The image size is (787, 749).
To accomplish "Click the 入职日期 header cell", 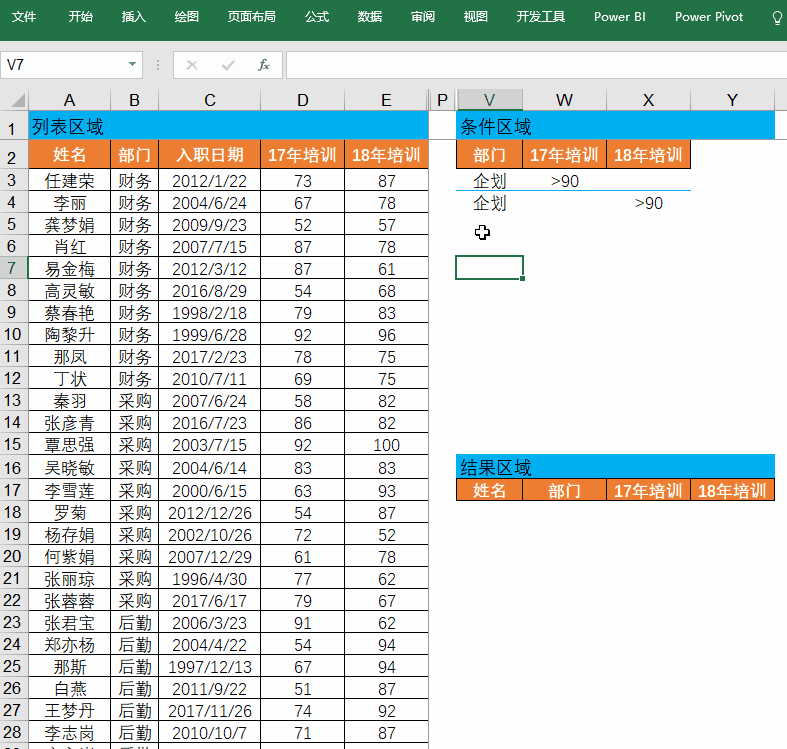I will click(x=210, y=155).
